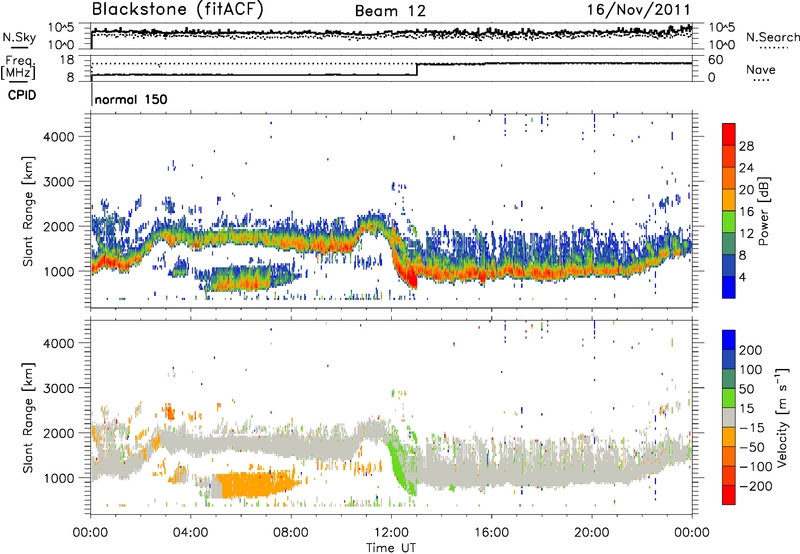Viewport: 800px width, 554px height.
Task: Click the orange velocity patch near 06:00
Action: [253, 484]
